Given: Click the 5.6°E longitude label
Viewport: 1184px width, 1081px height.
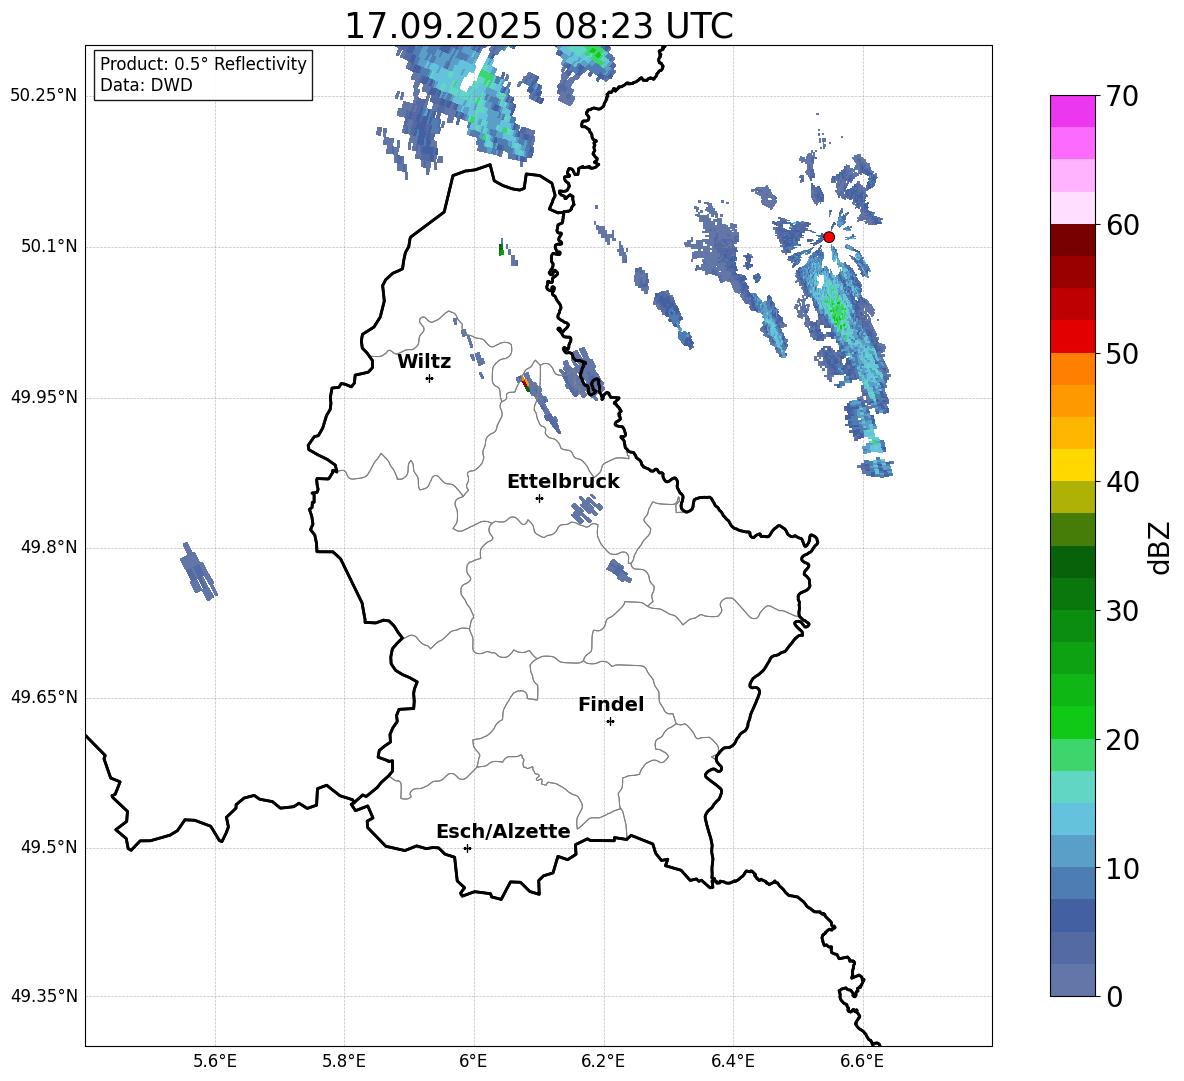Looking at the screenshot, I should click(215, 1061).
